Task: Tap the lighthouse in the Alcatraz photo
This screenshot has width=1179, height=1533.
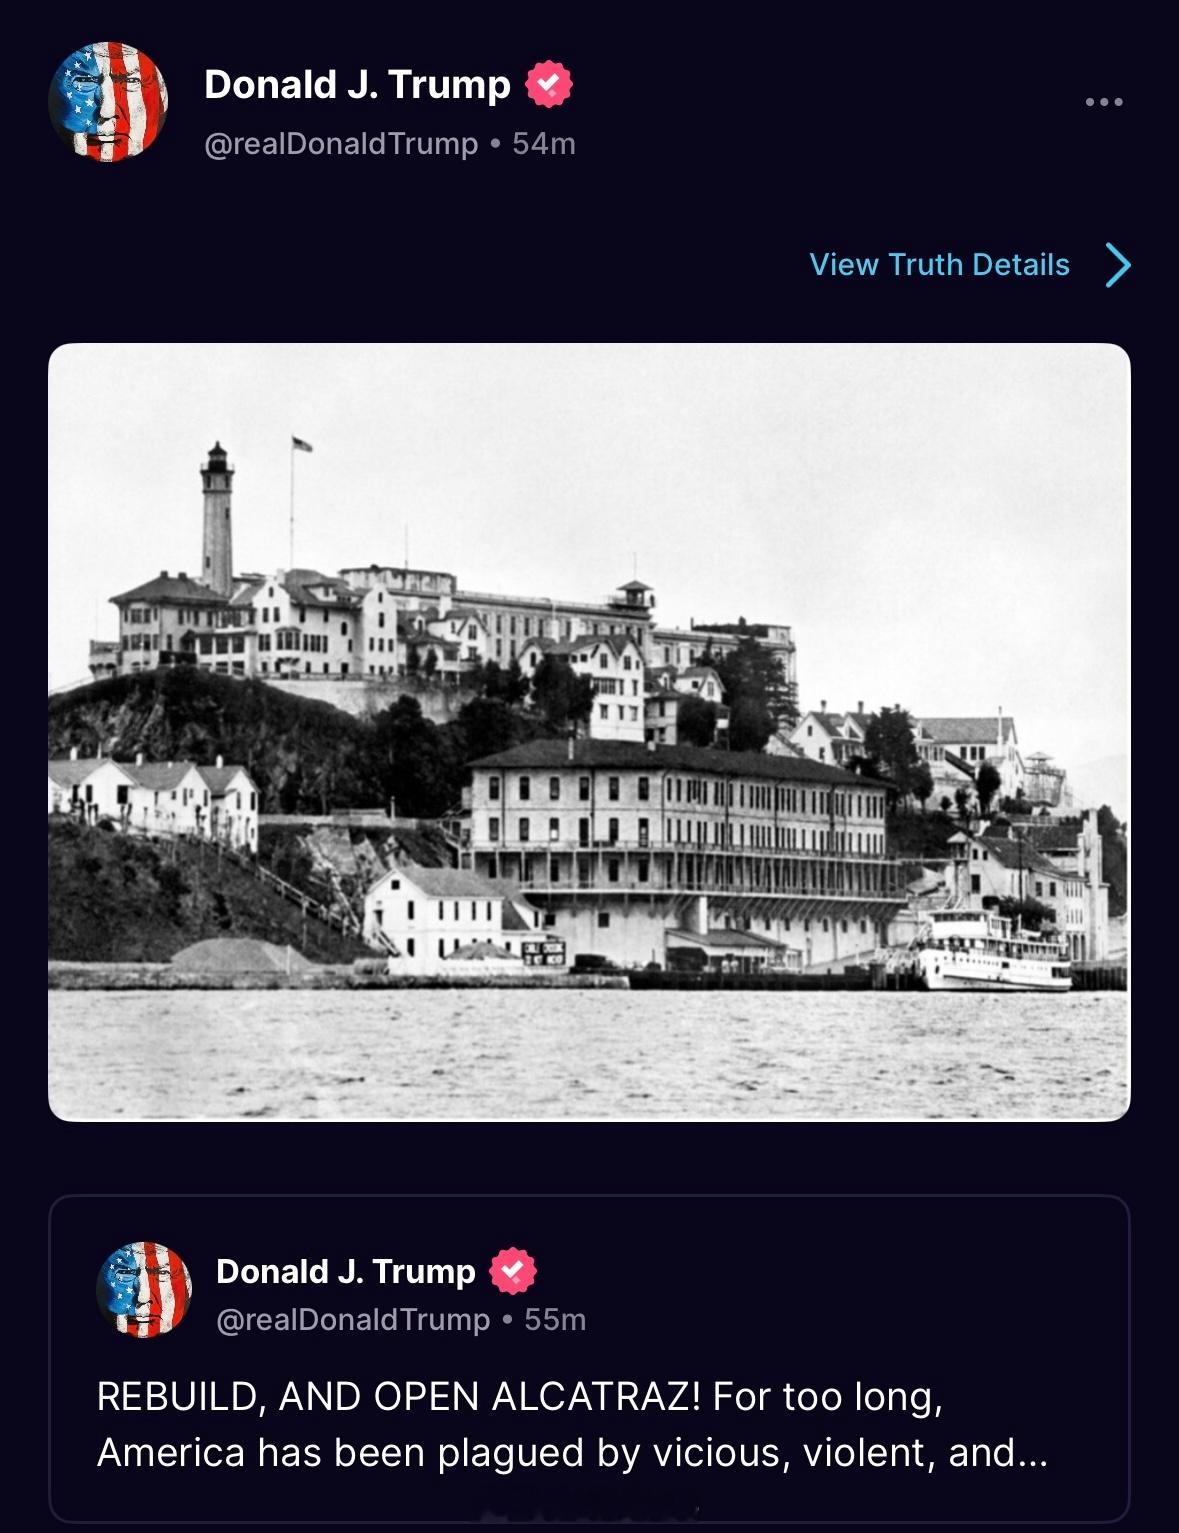Action: tap(217, 518)
